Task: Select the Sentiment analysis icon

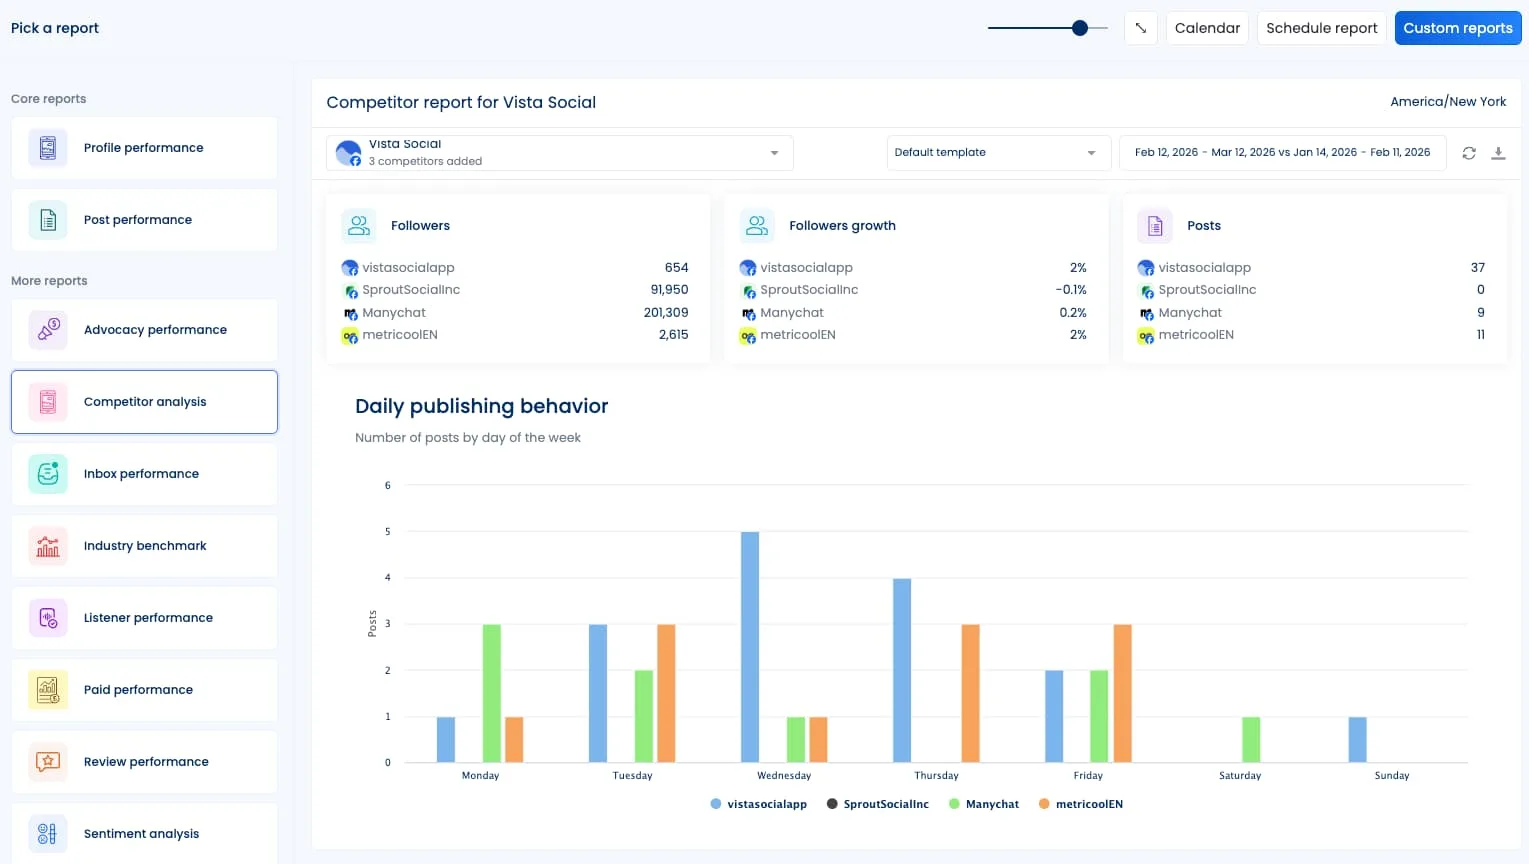Action: (x=47, y=833)
